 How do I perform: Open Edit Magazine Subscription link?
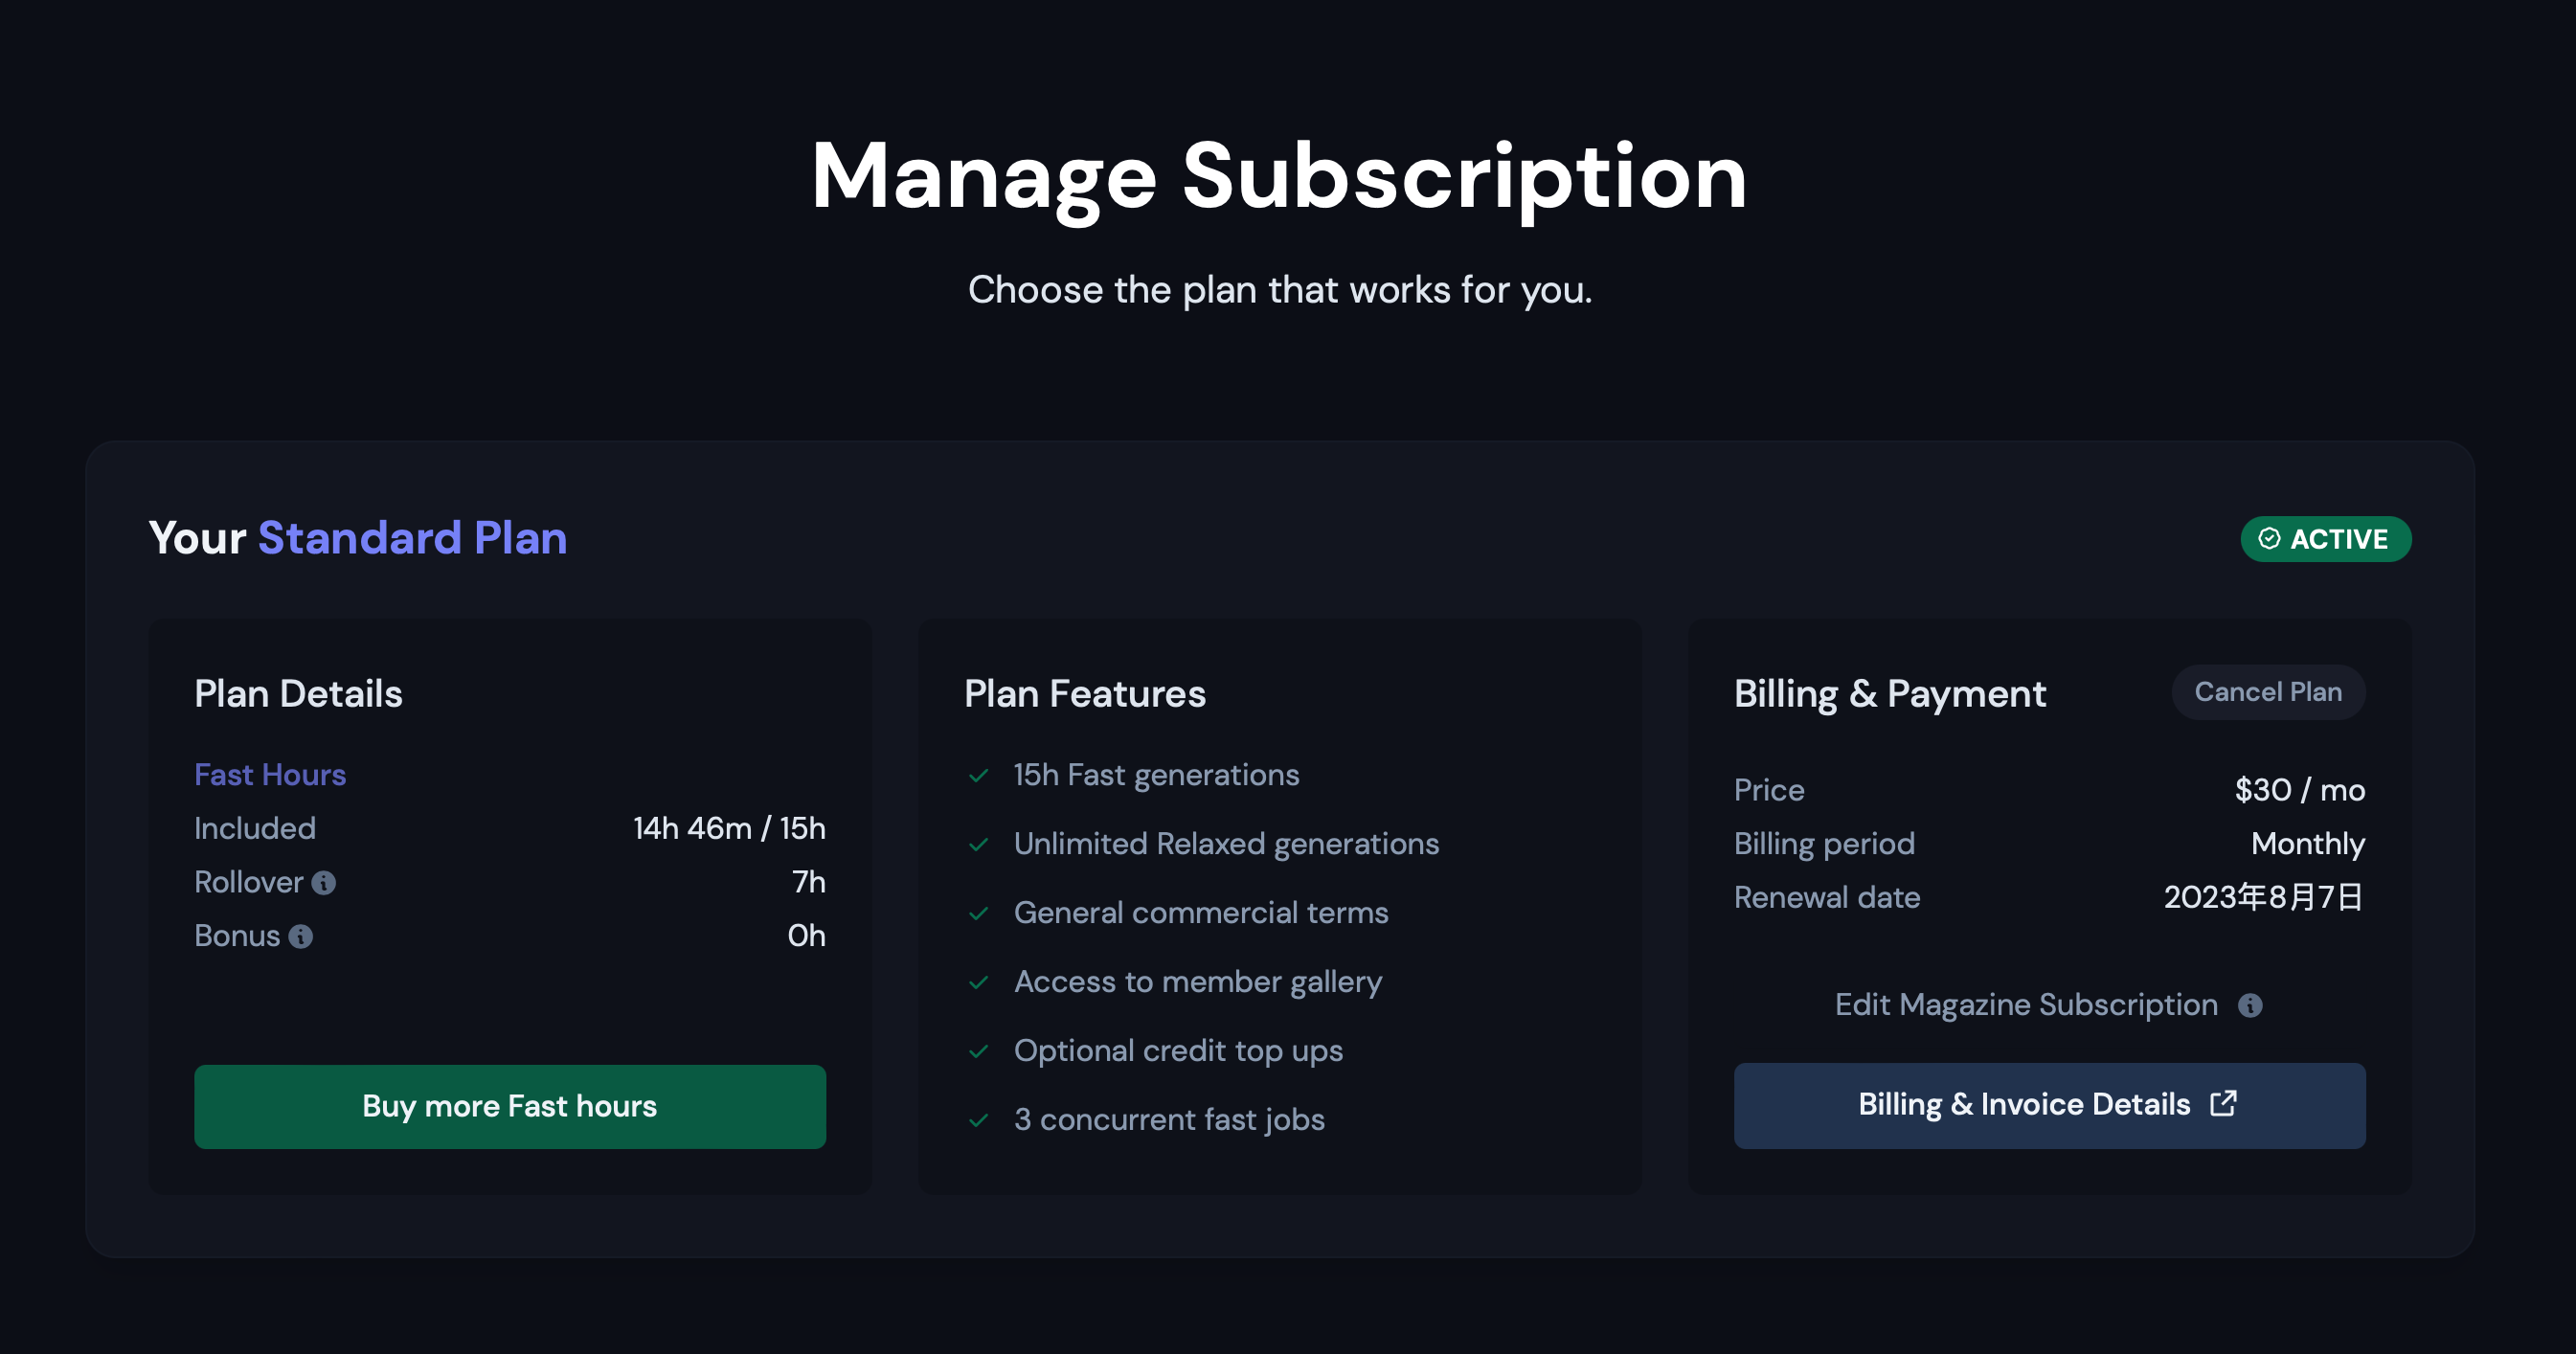click(2025, 1005)
